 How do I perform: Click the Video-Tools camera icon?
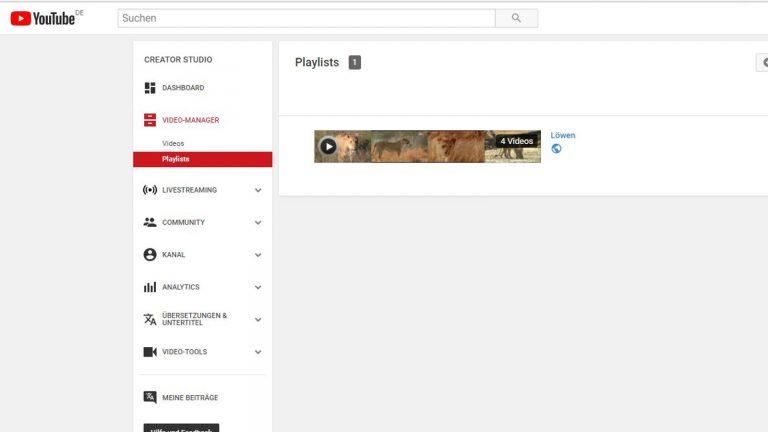tap(150, 352)
